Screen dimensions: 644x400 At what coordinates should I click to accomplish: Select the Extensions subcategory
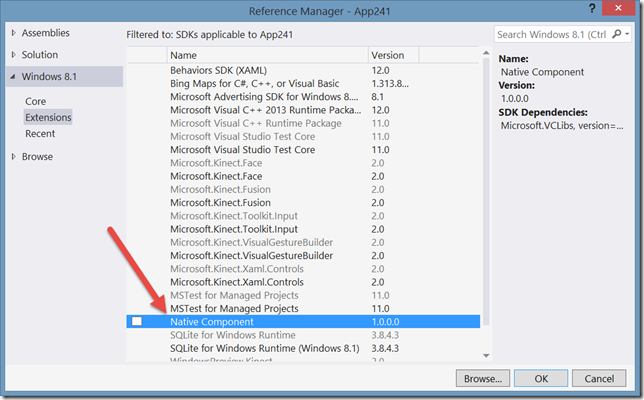point(48,117)
